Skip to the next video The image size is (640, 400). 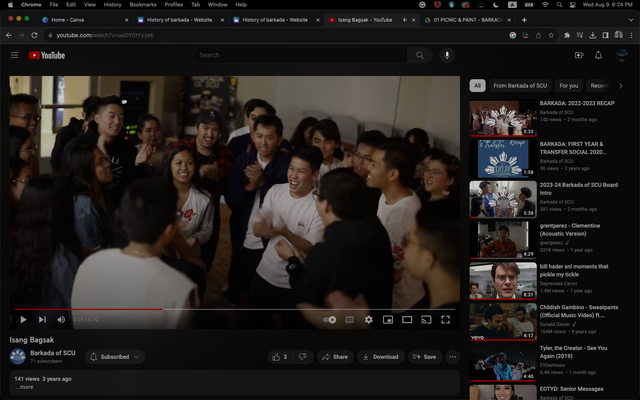42,319
